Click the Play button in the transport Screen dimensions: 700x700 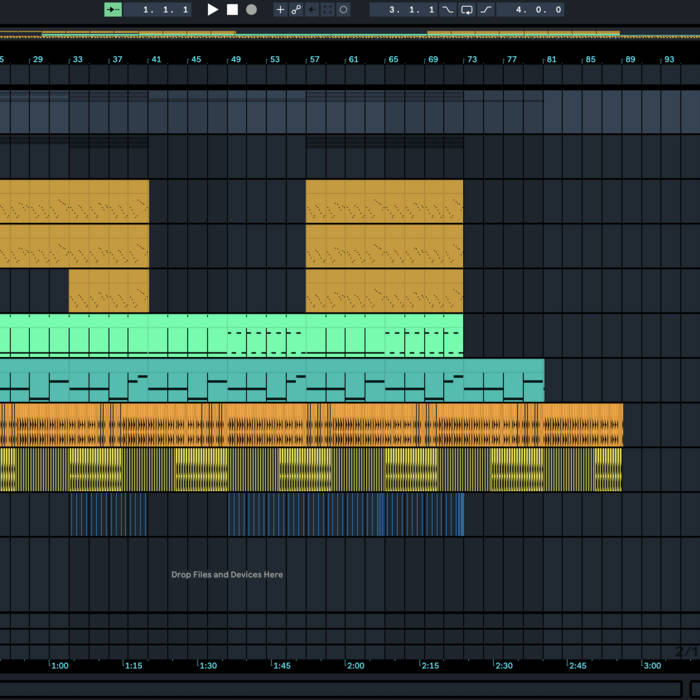pyautogui.click(x=212, y=10)
